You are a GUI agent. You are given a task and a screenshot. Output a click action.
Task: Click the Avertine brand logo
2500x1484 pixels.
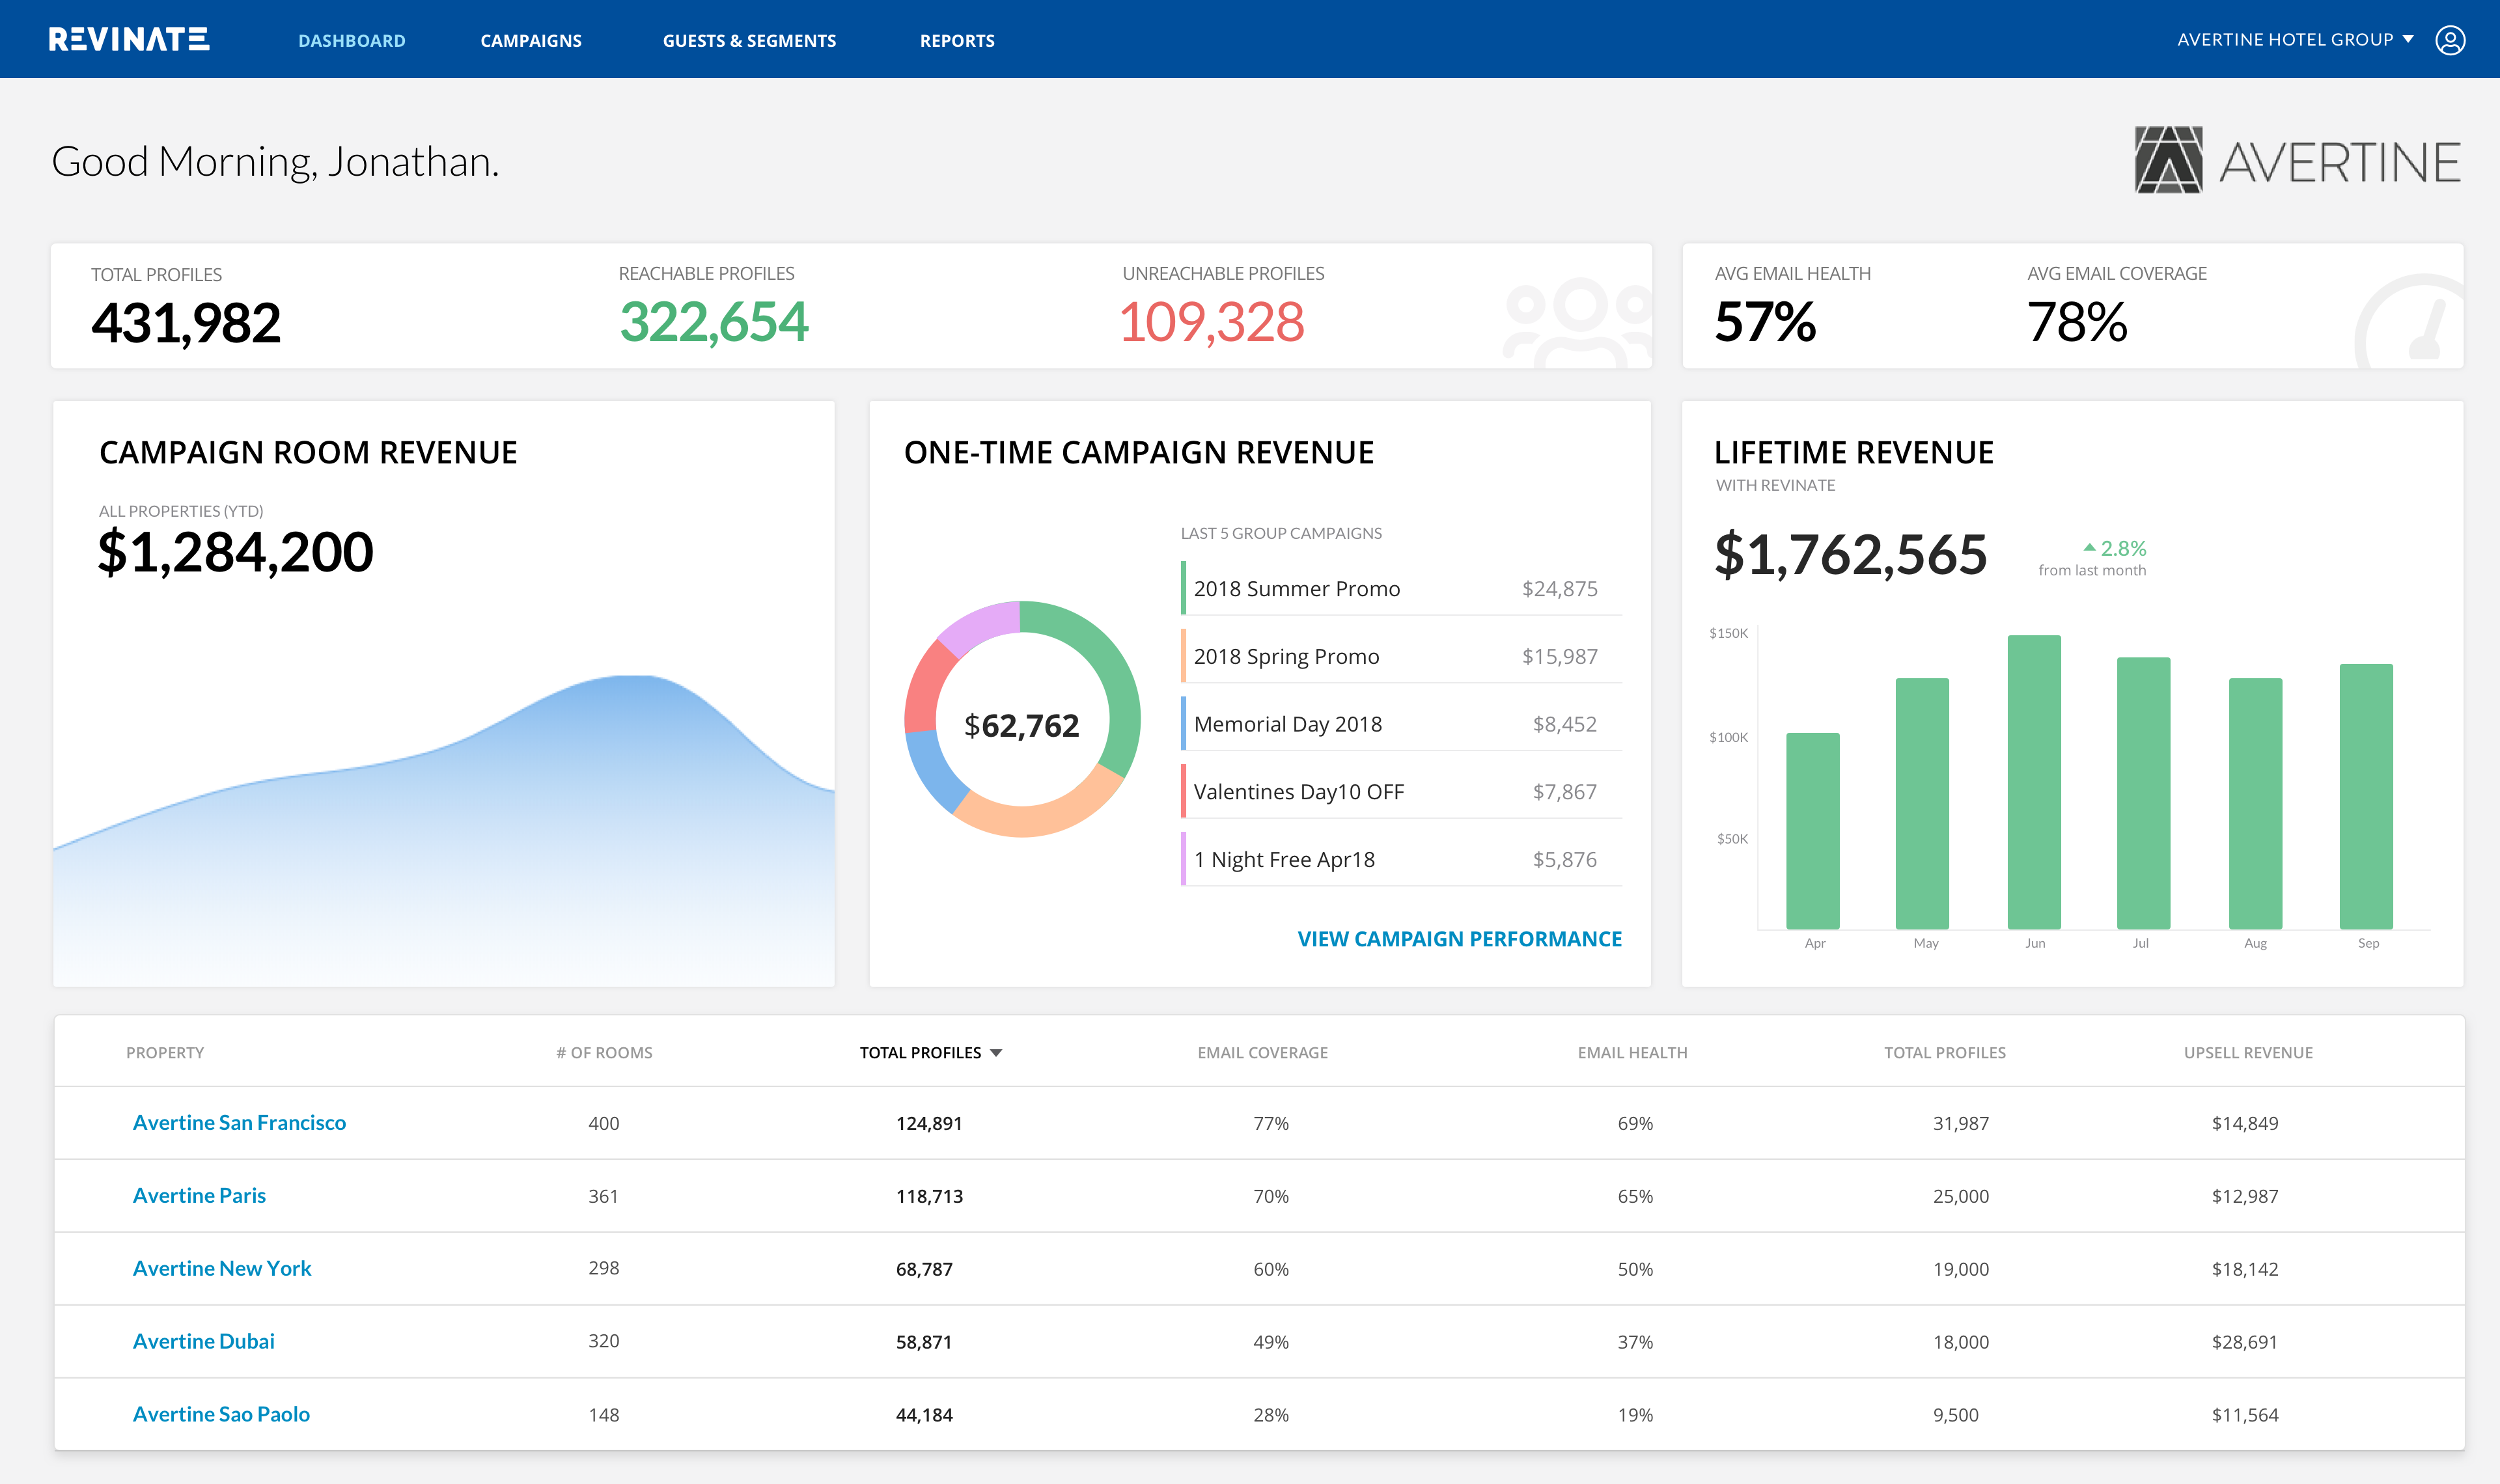[x=2297, y=160]
